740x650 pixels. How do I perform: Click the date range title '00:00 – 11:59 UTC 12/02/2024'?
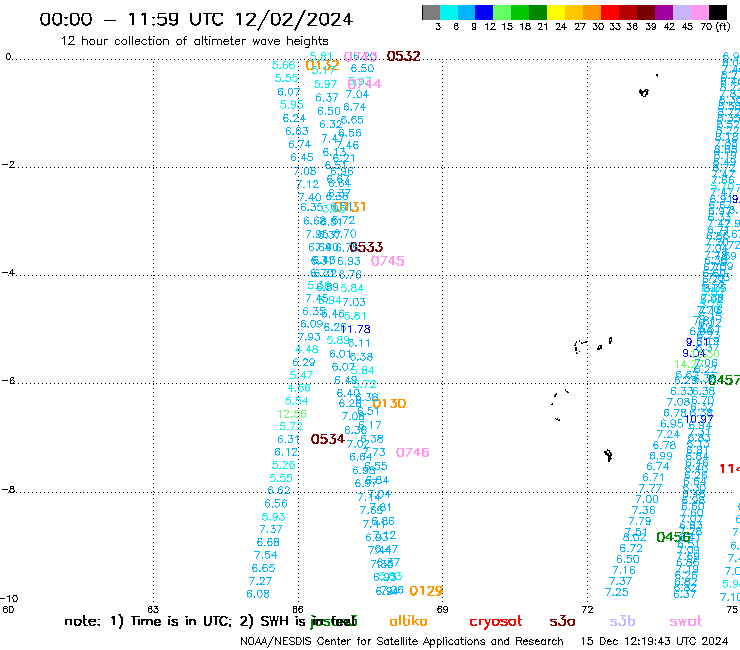point(196,19)
